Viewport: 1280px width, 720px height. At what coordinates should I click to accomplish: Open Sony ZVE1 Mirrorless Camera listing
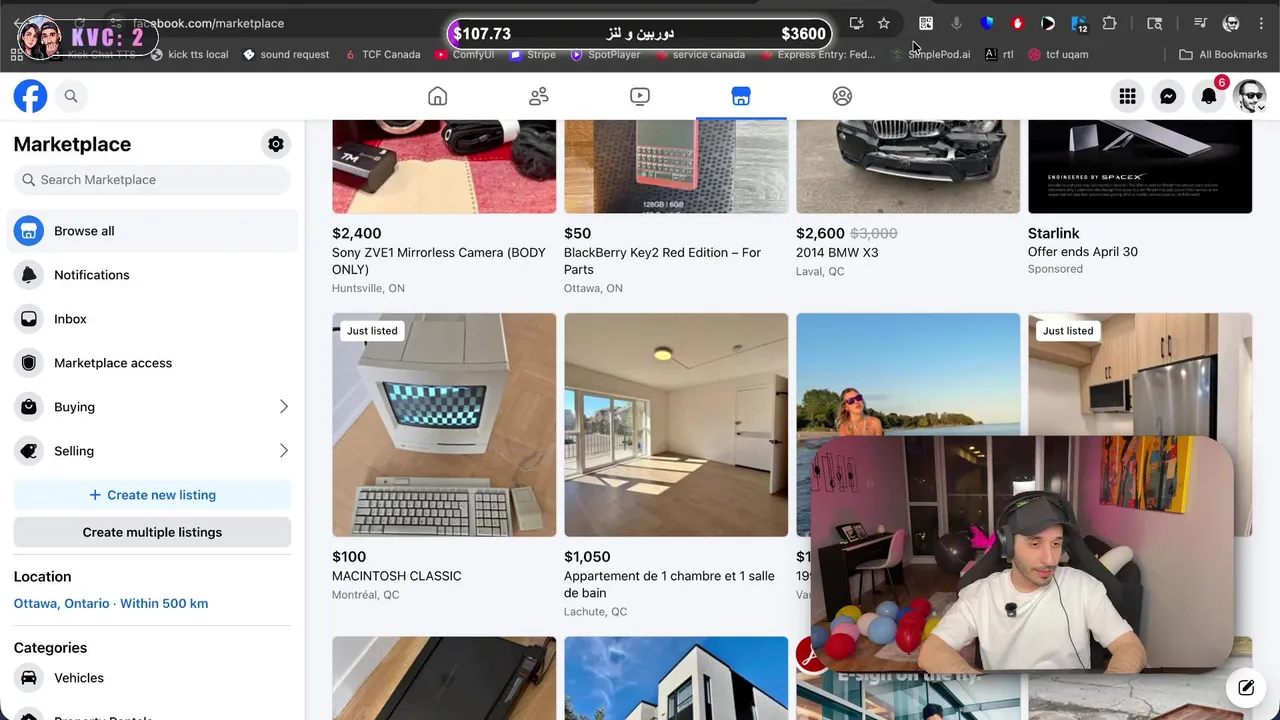pyautogui.click(x=439, y=261)
